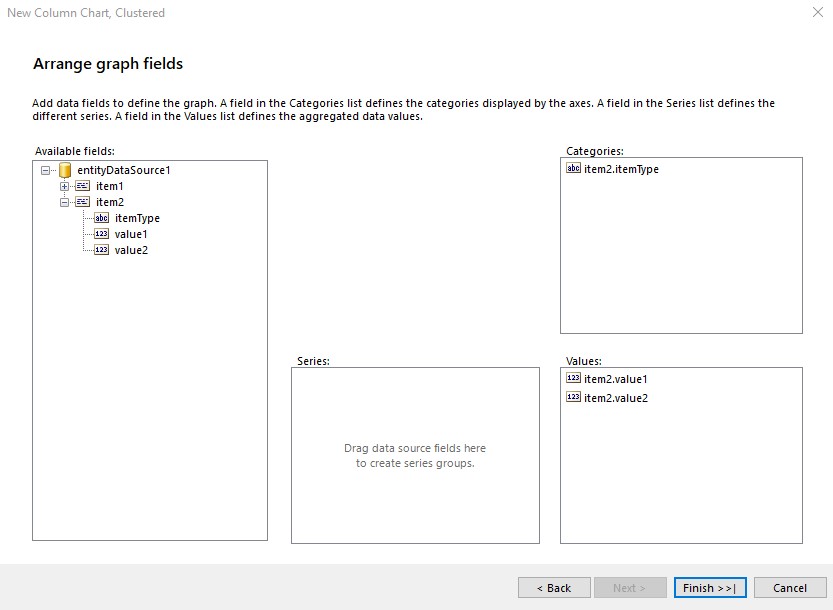The height and width of the screenshot is (610, 833).
Task: Click the Finish >>| button
Action: pyautogui.click(x=710, y=588)
